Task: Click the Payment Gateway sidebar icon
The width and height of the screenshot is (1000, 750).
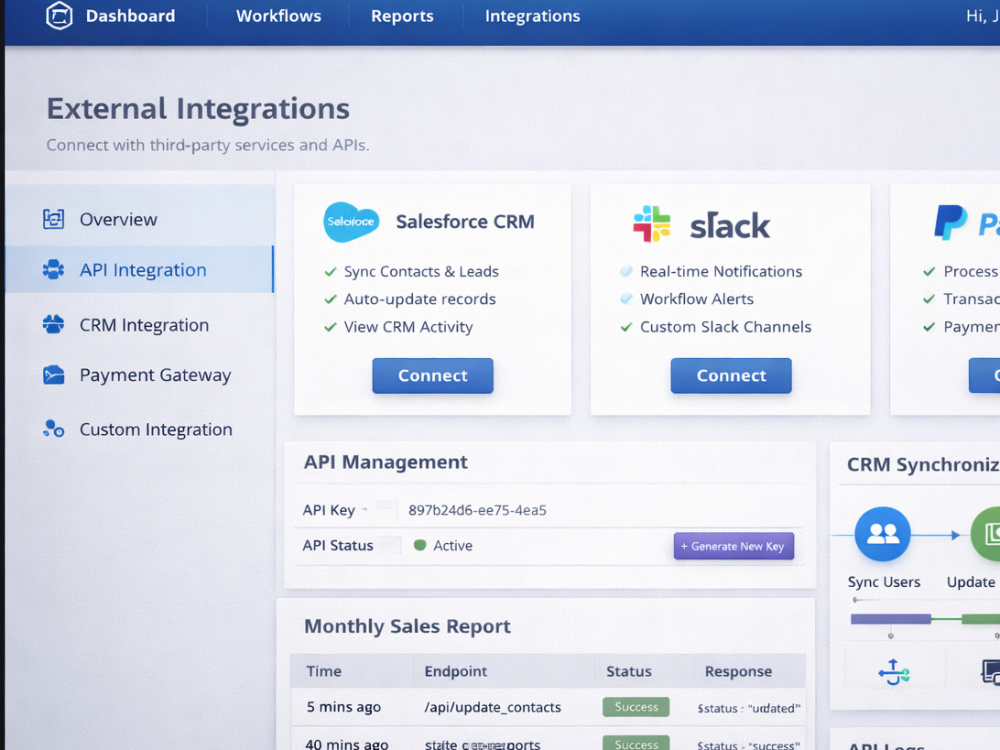Action: 54,375
